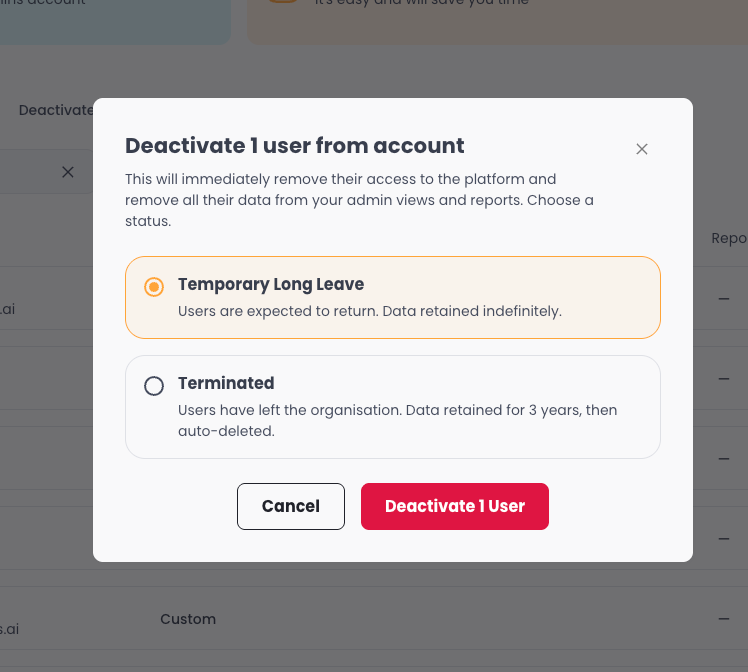Click the Cancel button
The image size is (748, 672).
click(291, 506)
